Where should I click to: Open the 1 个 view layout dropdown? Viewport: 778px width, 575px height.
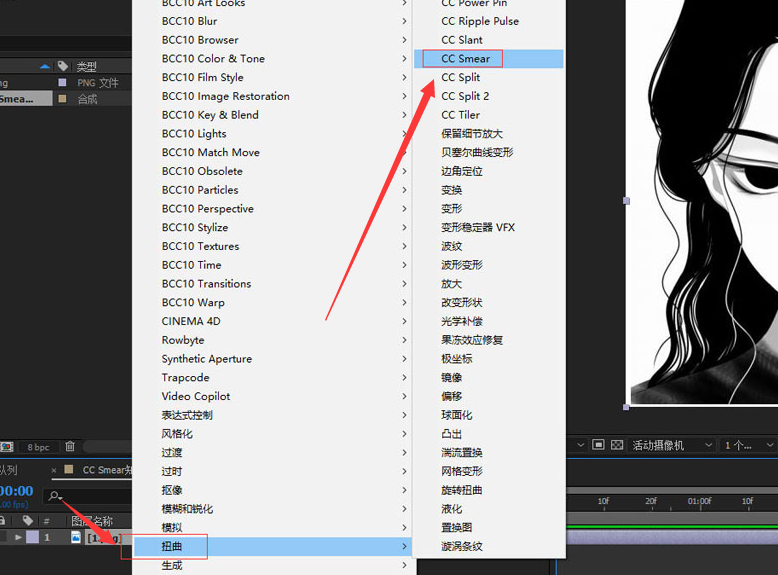click(x=748, y=445)
